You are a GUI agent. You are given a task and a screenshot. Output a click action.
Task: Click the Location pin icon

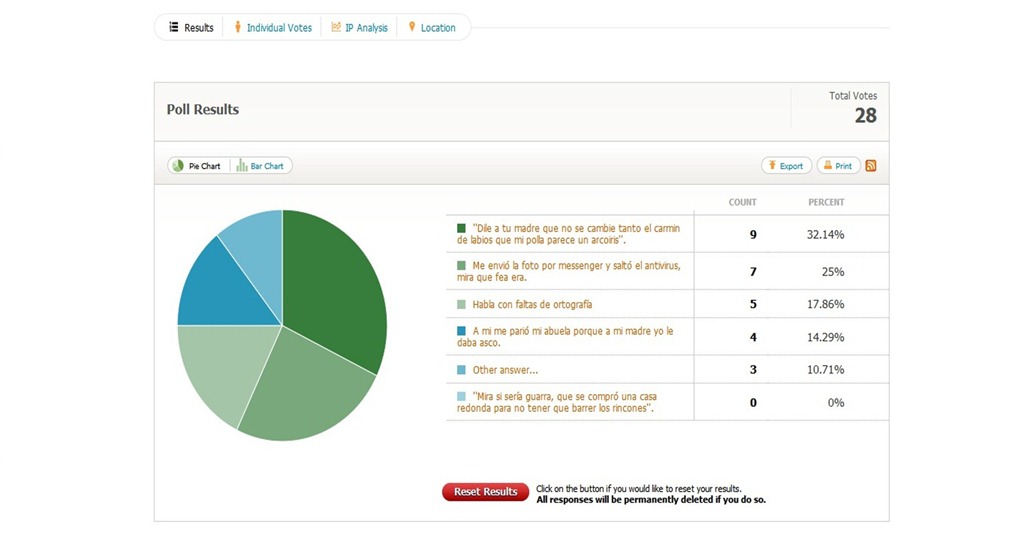point(411,27)
